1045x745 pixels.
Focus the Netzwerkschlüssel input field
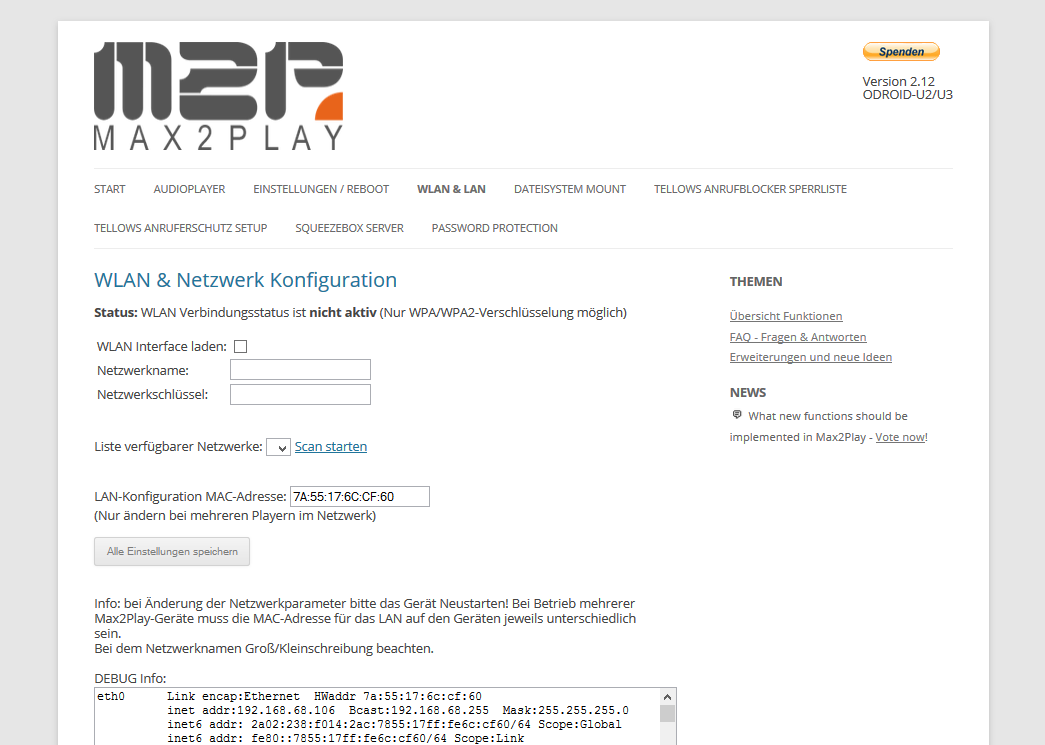click(x=301, y=394)
